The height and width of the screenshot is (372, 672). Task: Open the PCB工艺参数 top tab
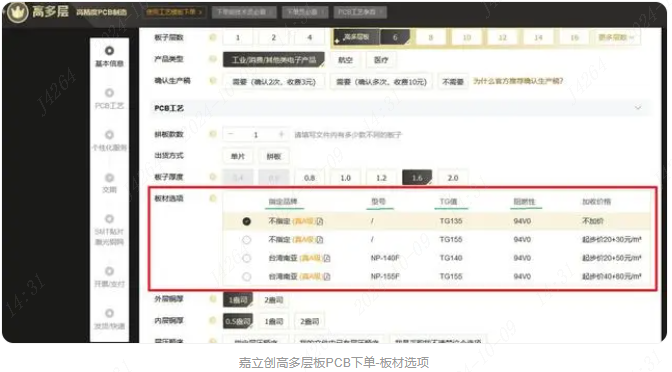pyautogui.click(x=360, y=12)
